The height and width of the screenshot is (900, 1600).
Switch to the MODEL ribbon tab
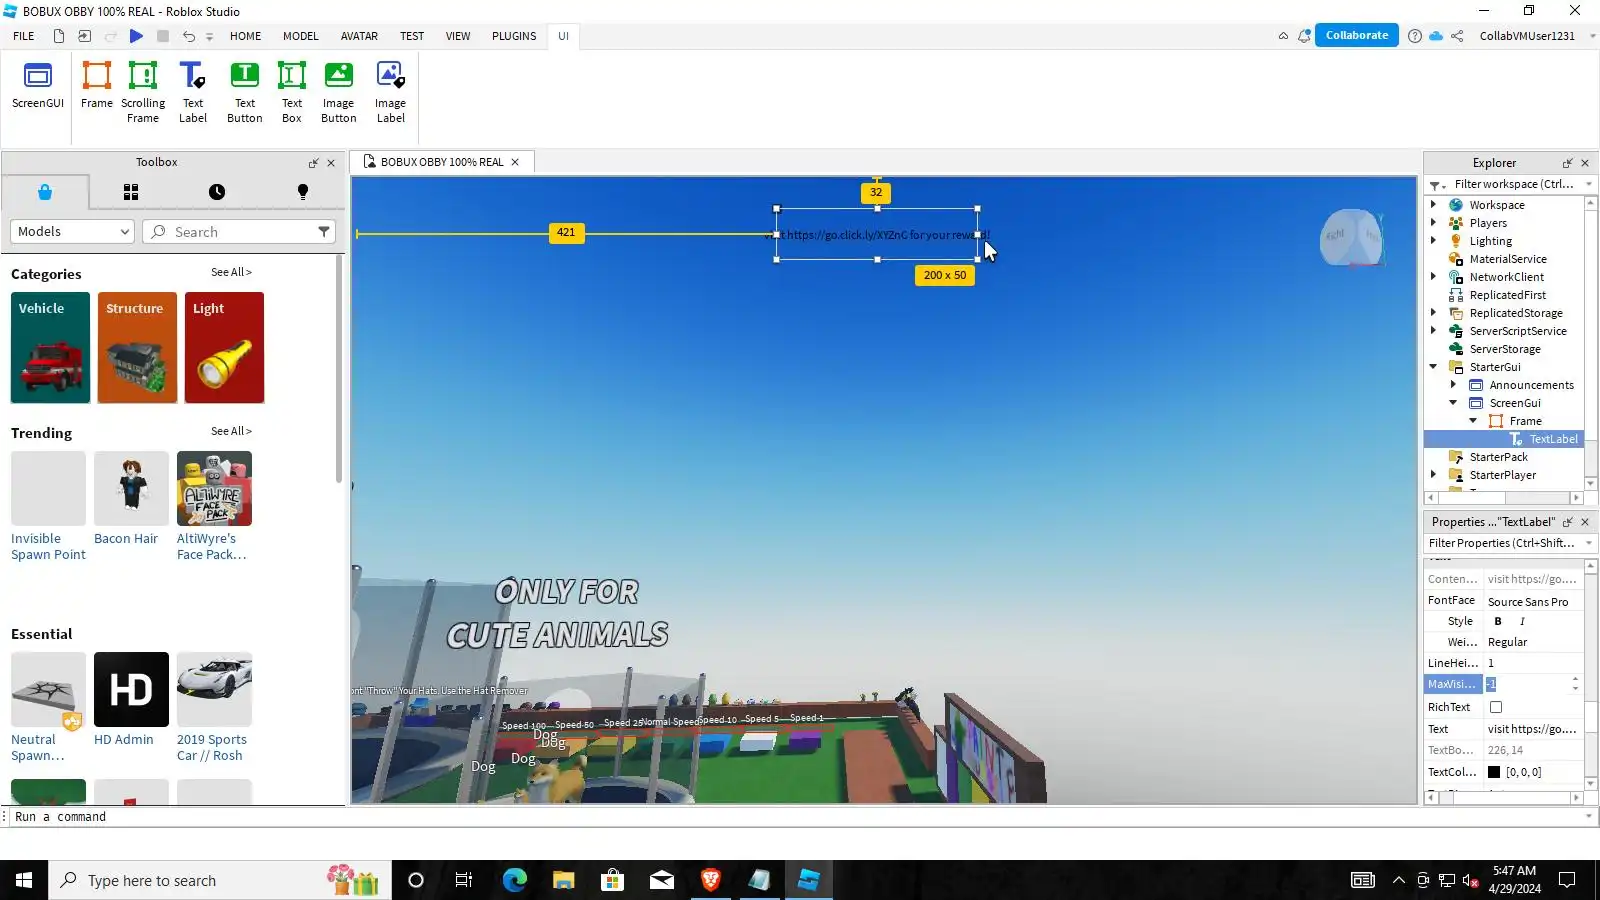pos(300,36)
